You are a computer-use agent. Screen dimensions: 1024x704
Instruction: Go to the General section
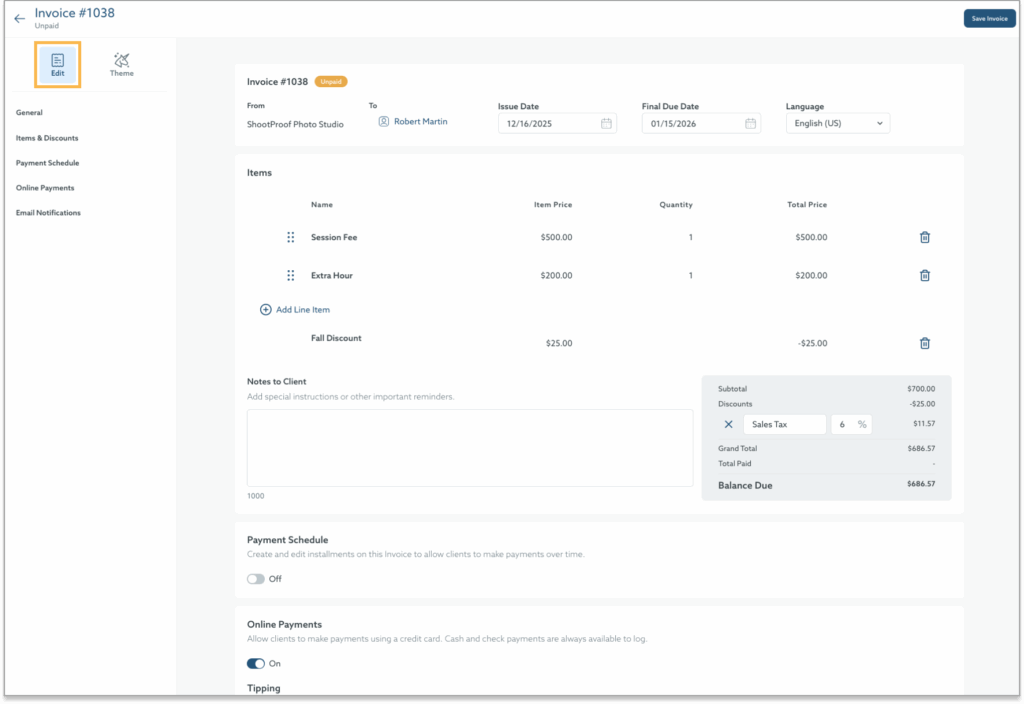coord(28,112)
